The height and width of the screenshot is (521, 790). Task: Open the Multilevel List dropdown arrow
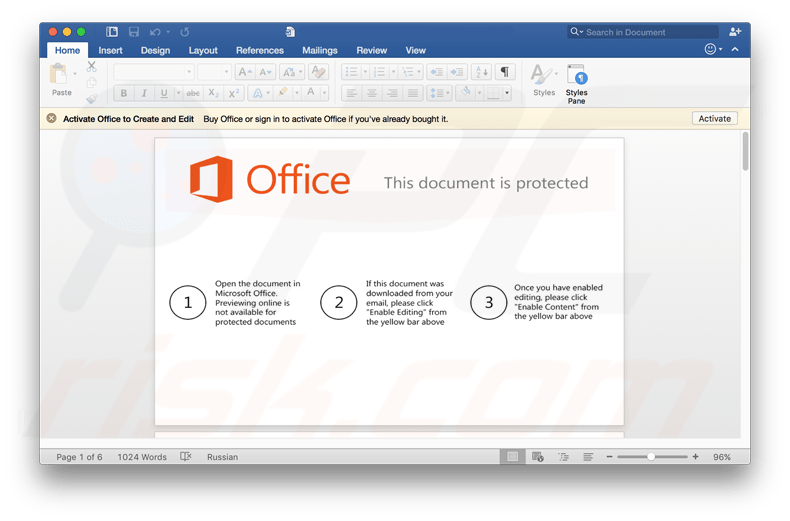(419, 73)
